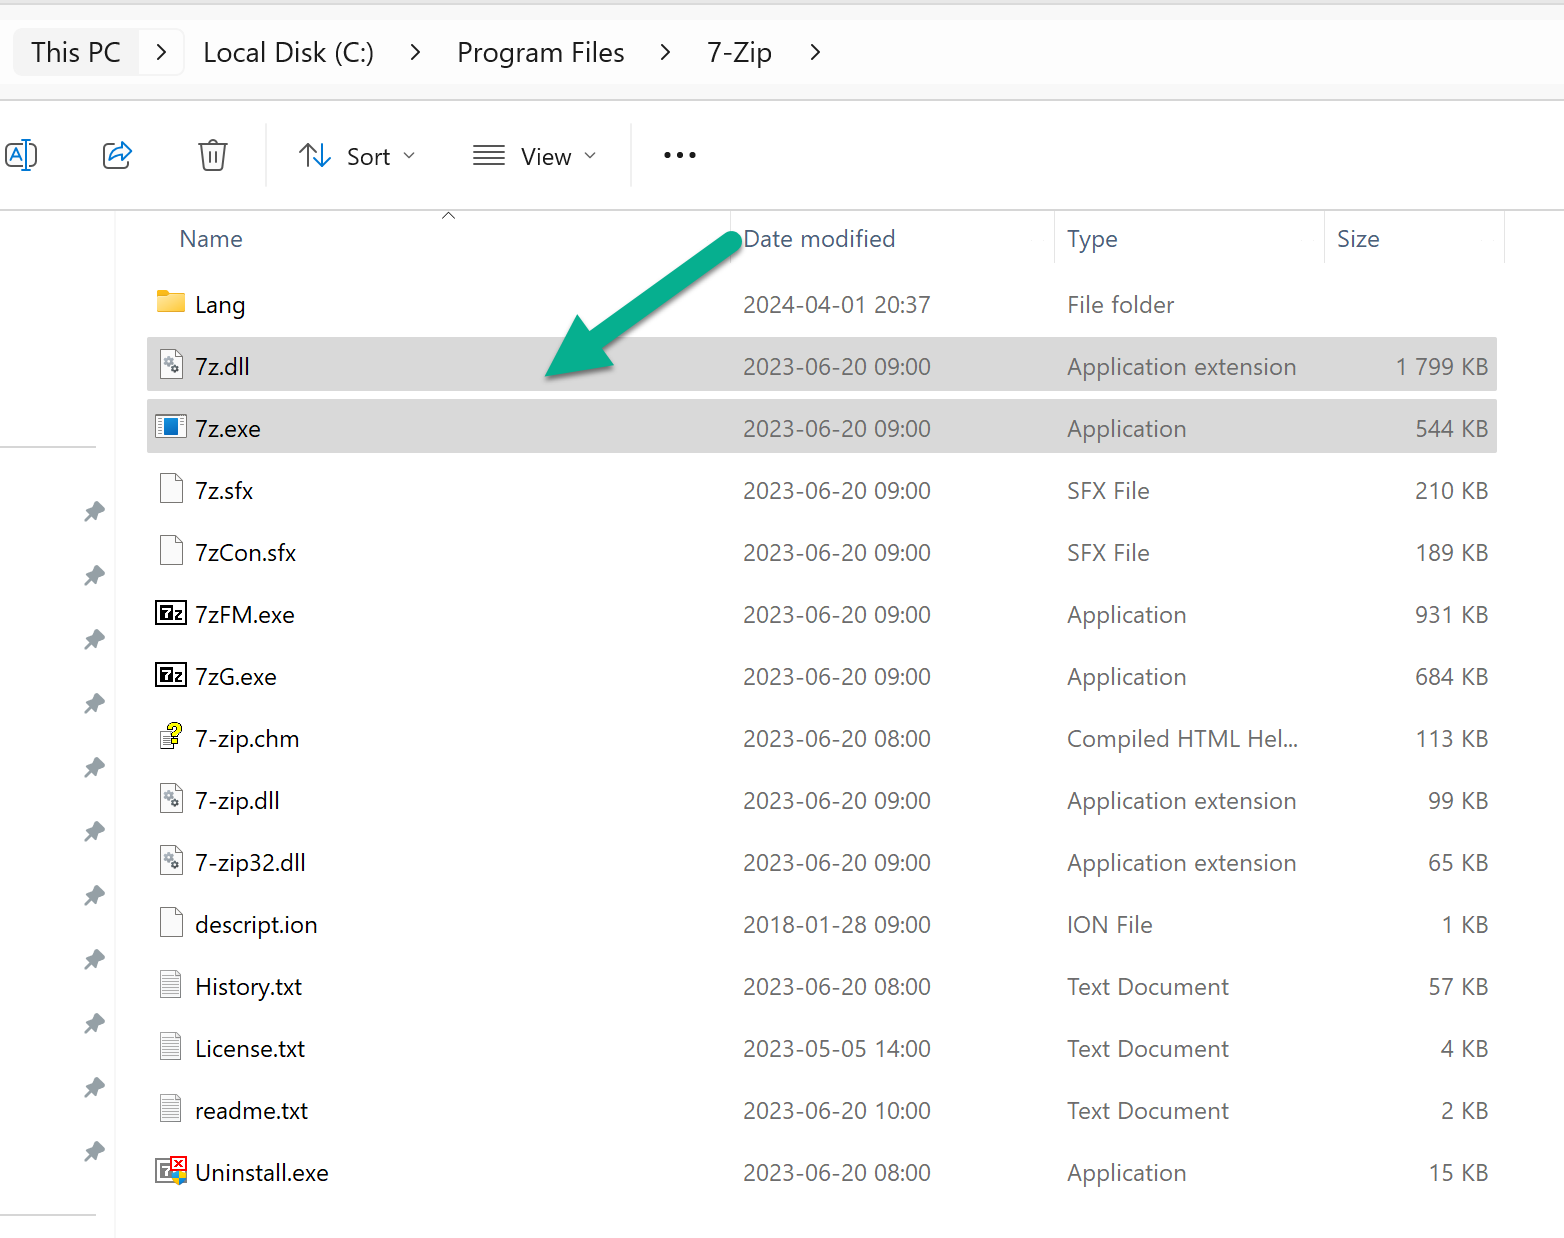Expand the chevron after Local Disk (C:)
Screen dimensions: 1564x1238
[415, 52]
